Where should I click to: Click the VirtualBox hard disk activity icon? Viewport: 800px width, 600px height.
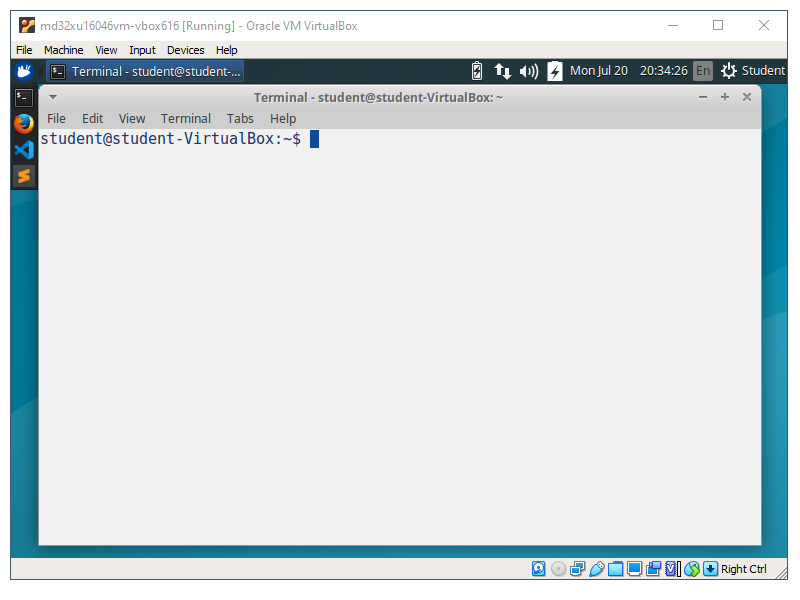[539, 569]
